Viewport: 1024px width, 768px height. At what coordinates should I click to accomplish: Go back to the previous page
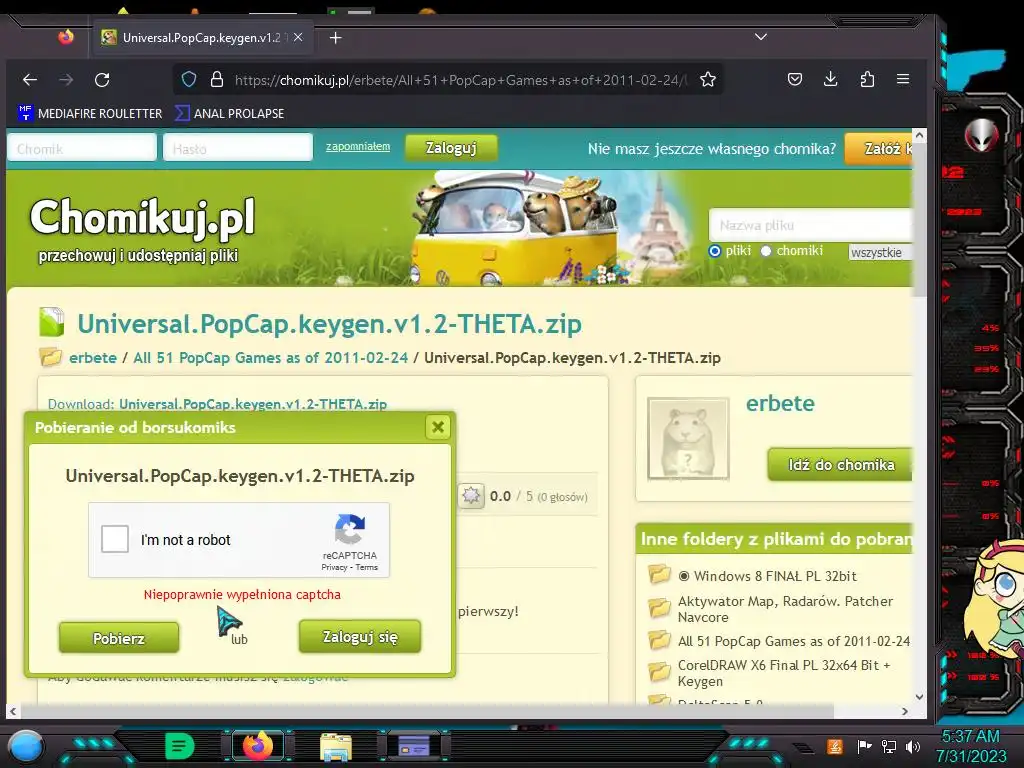(x=30, y=80)
